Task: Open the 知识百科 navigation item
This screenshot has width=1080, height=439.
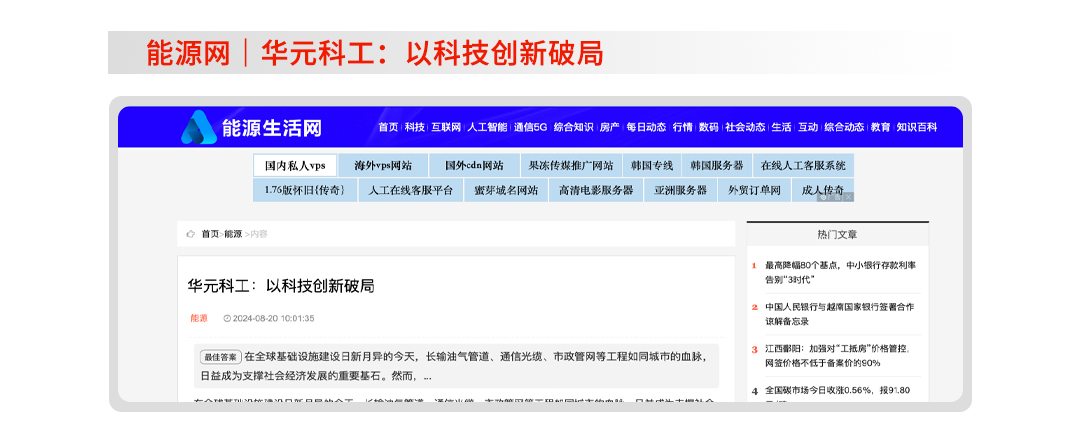Action: click(916, 128)
